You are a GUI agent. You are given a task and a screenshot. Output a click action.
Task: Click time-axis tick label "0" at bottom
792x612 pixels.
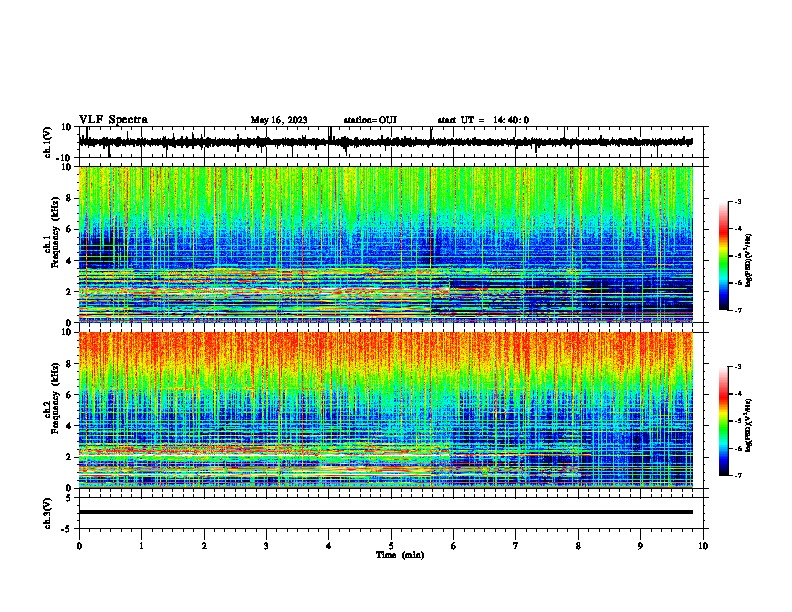[x=79, y=546]
